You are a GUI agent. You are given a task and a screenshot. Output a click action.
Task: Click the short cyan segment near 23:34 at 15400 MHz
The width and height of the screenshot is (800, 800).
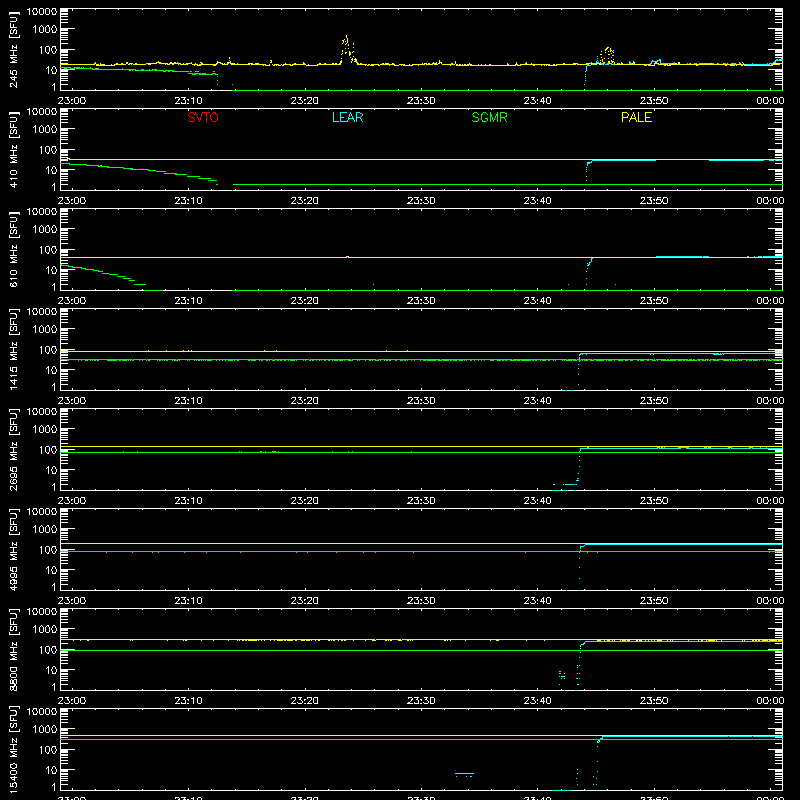pyautogui.click(x=464, y=774)
